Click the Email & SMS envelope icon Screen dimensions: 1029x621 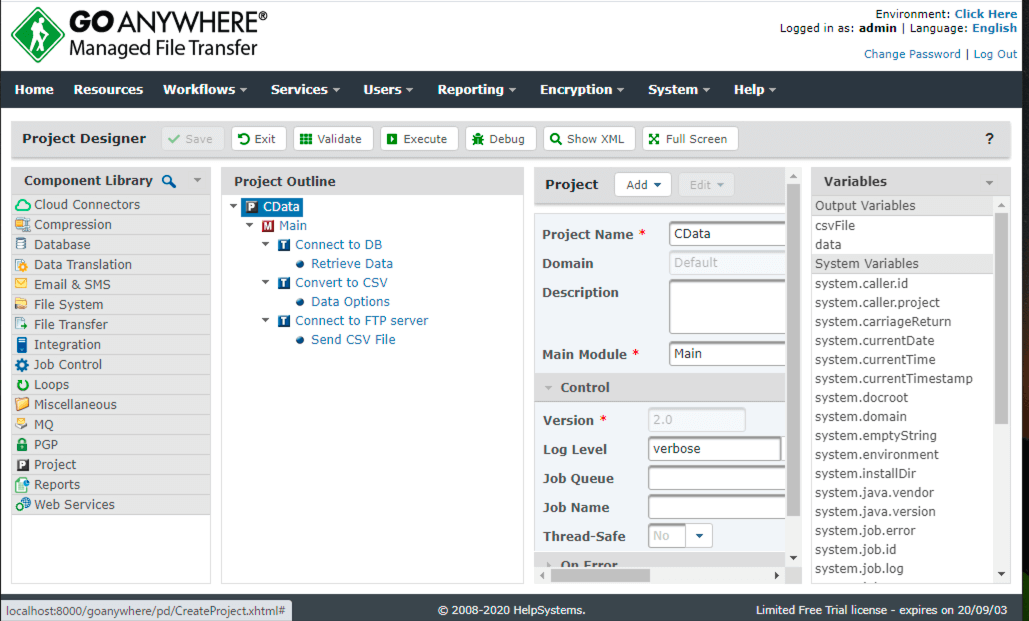pos(22,284)
